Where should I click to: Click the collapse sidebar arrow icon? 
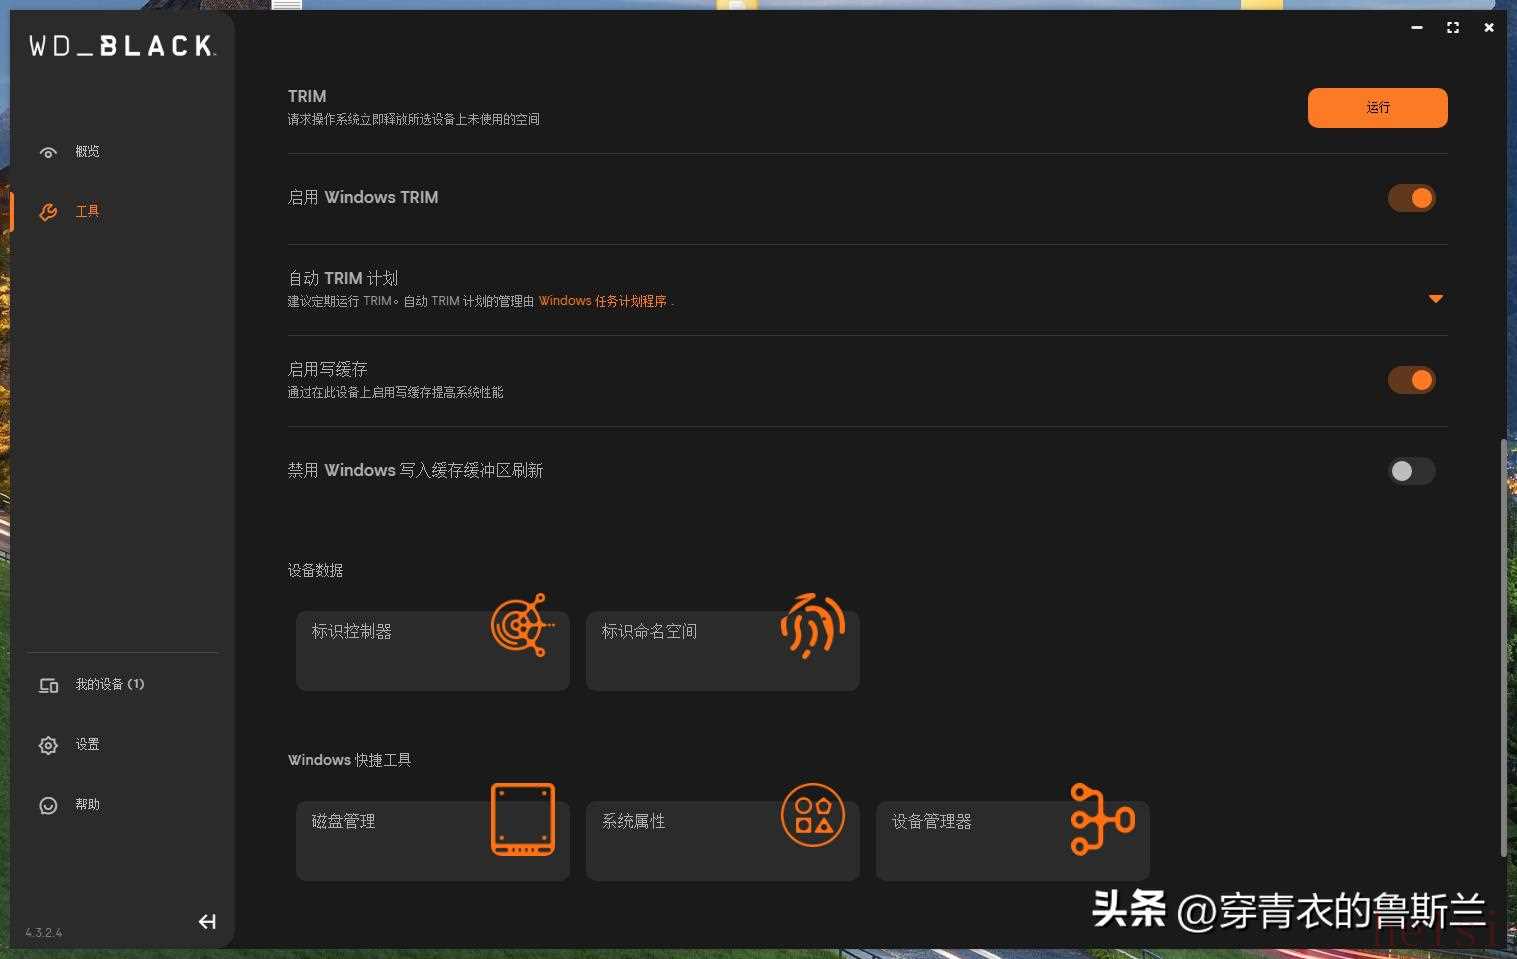tap(207, 922)
